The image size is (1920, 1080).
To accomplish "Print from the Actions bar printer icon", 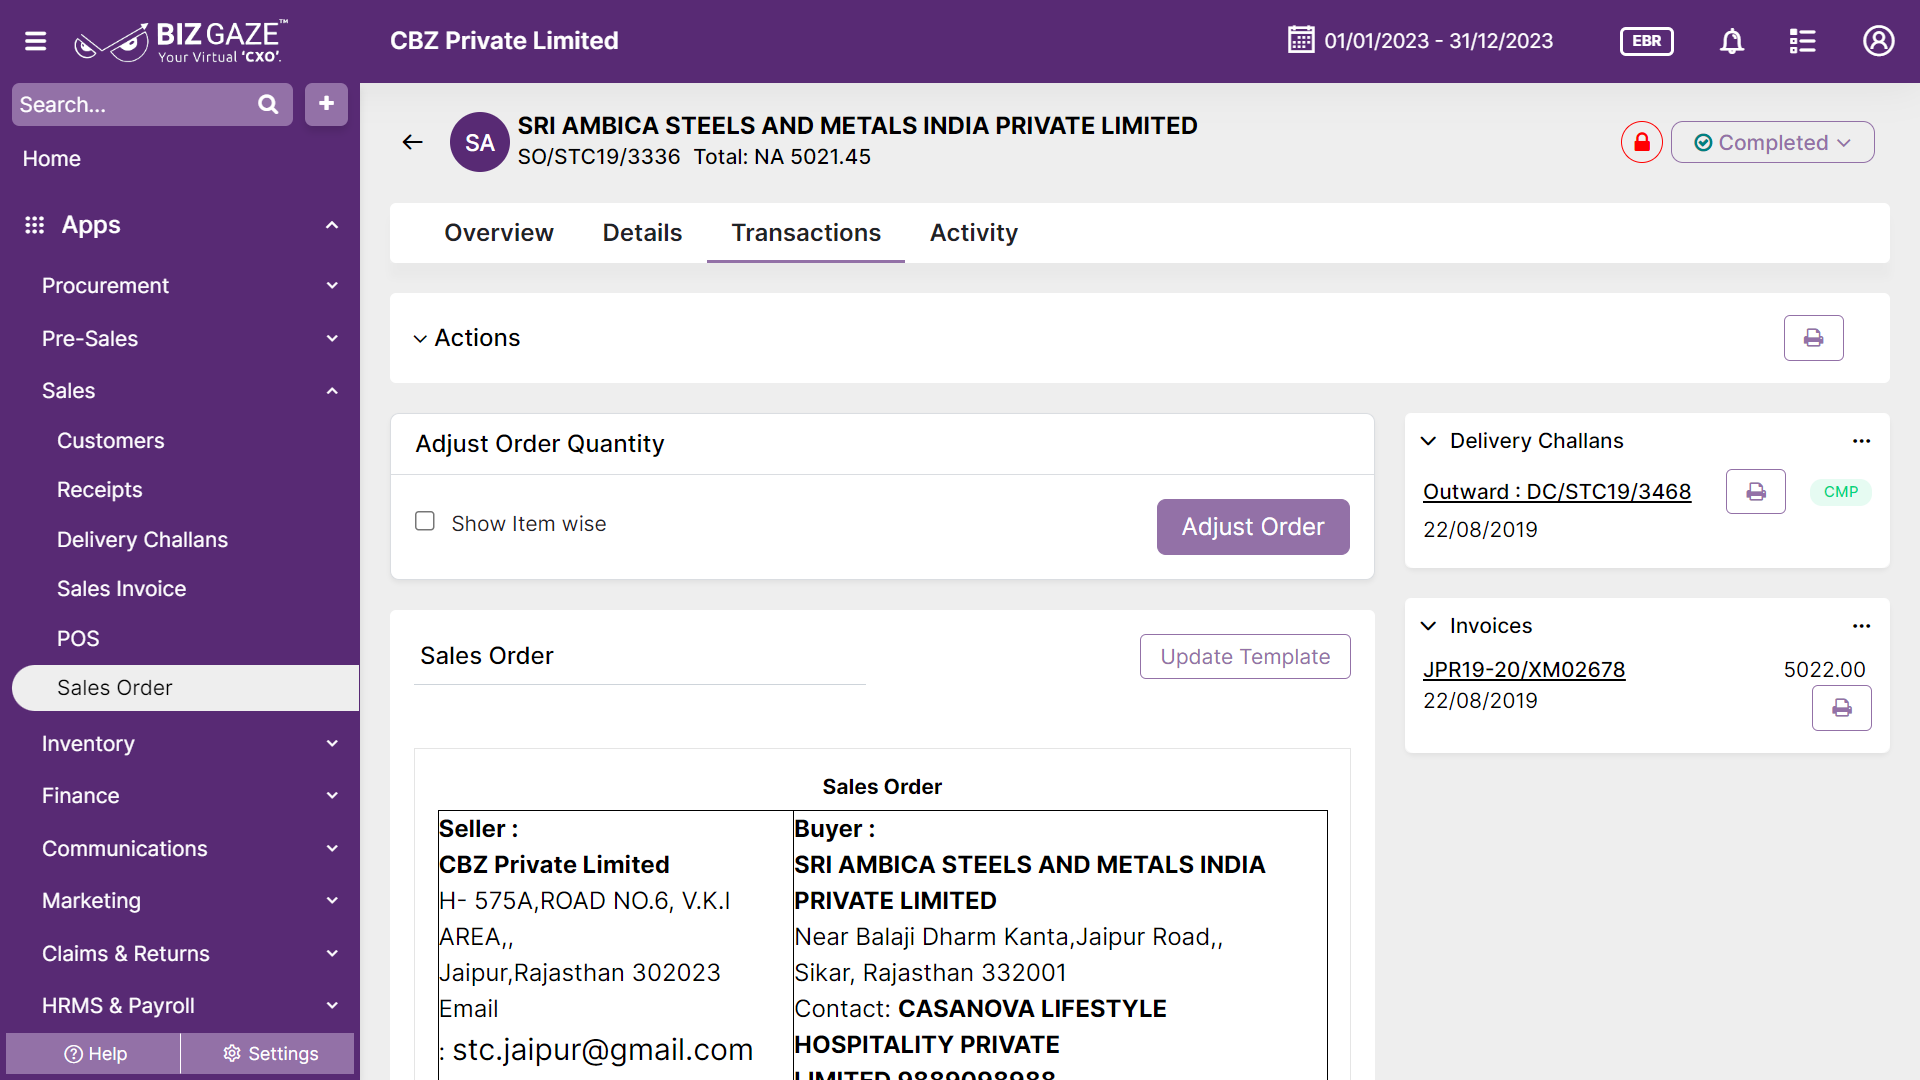I will pos(1813,338).
